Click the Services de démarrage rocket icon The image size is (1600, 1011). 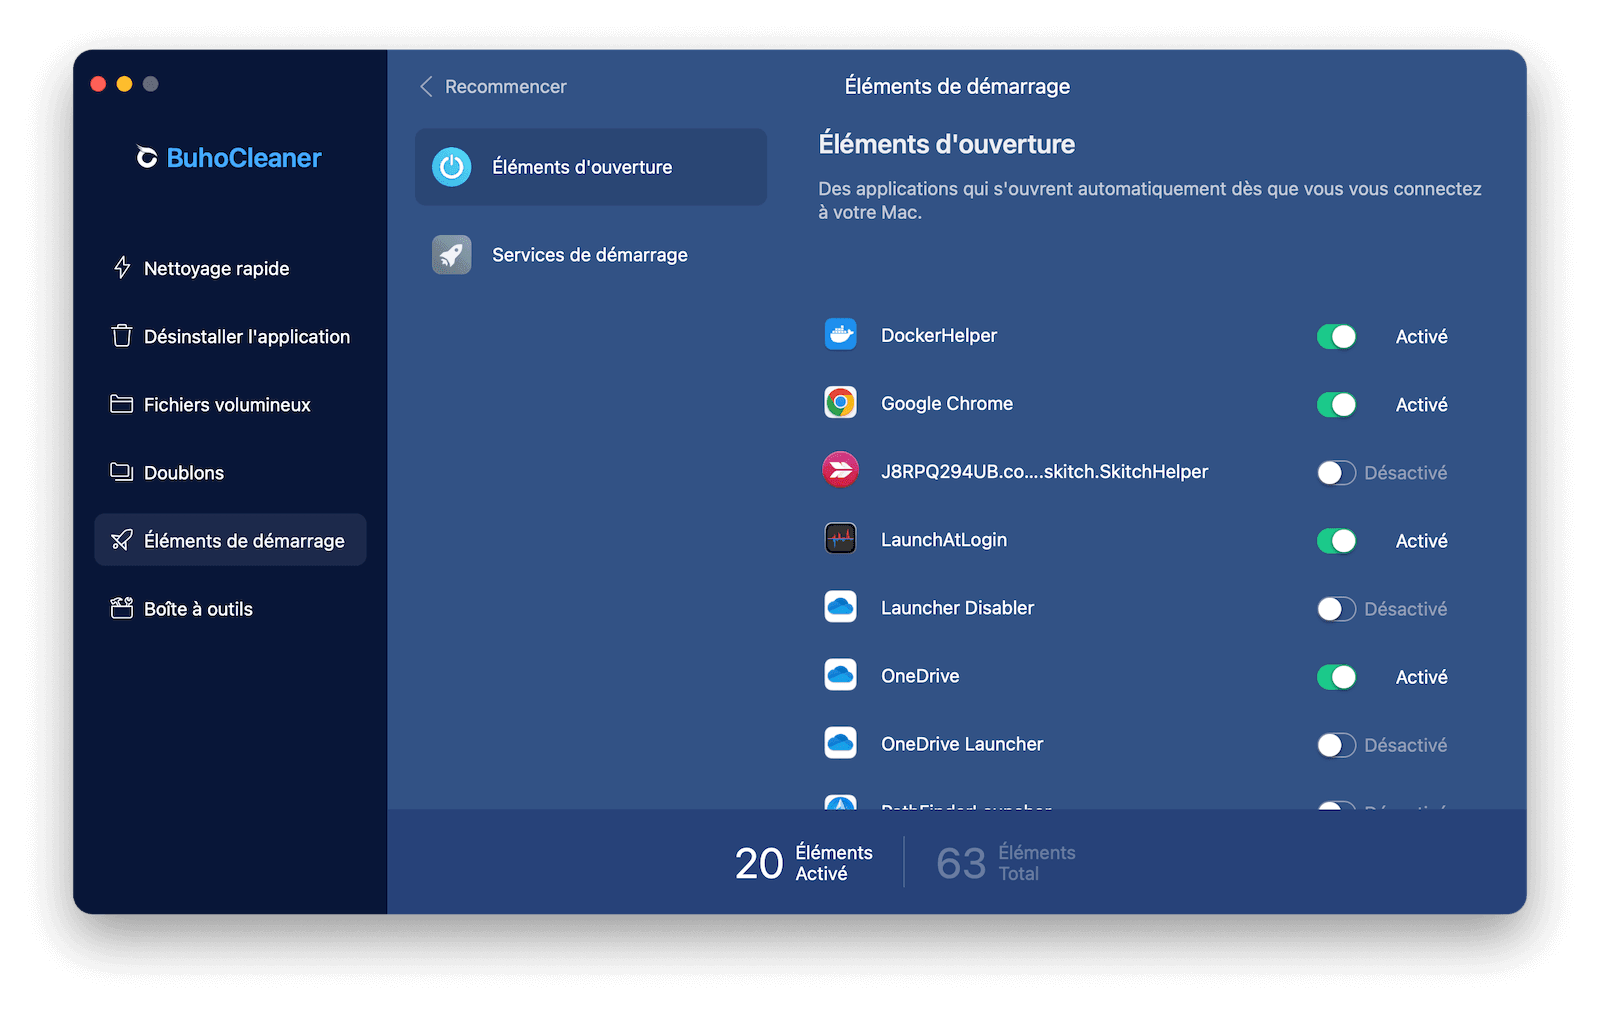tap(452, 255)
